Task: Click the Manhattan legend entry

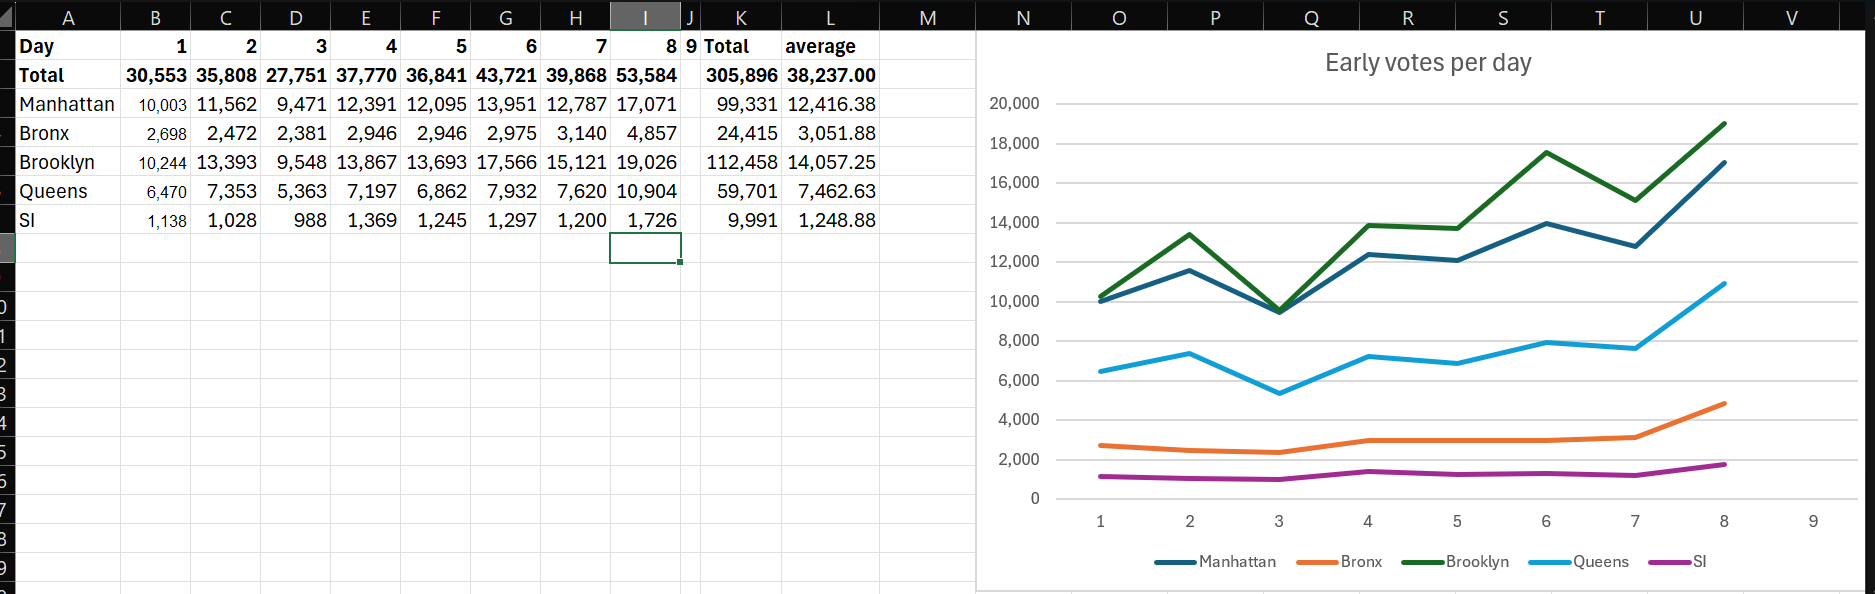Action: 1215,562
